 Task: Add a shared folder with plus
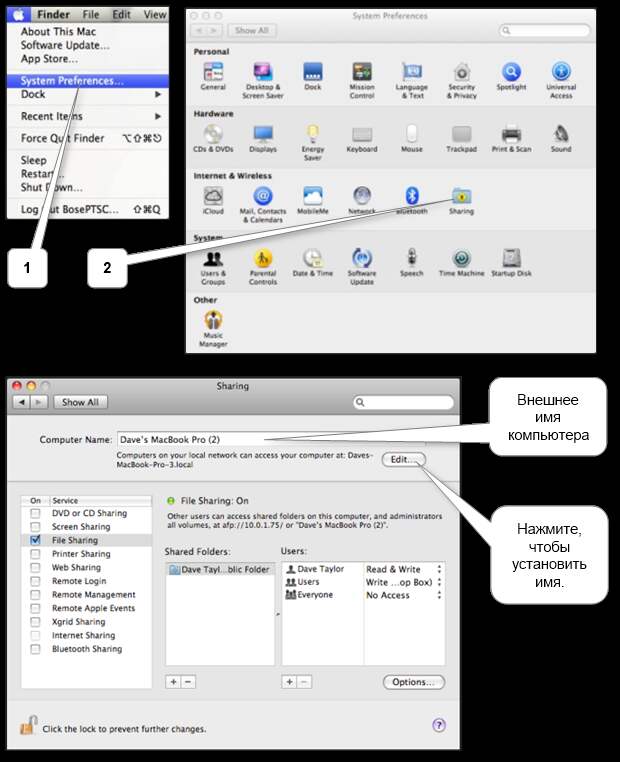[x=173, y=682]
